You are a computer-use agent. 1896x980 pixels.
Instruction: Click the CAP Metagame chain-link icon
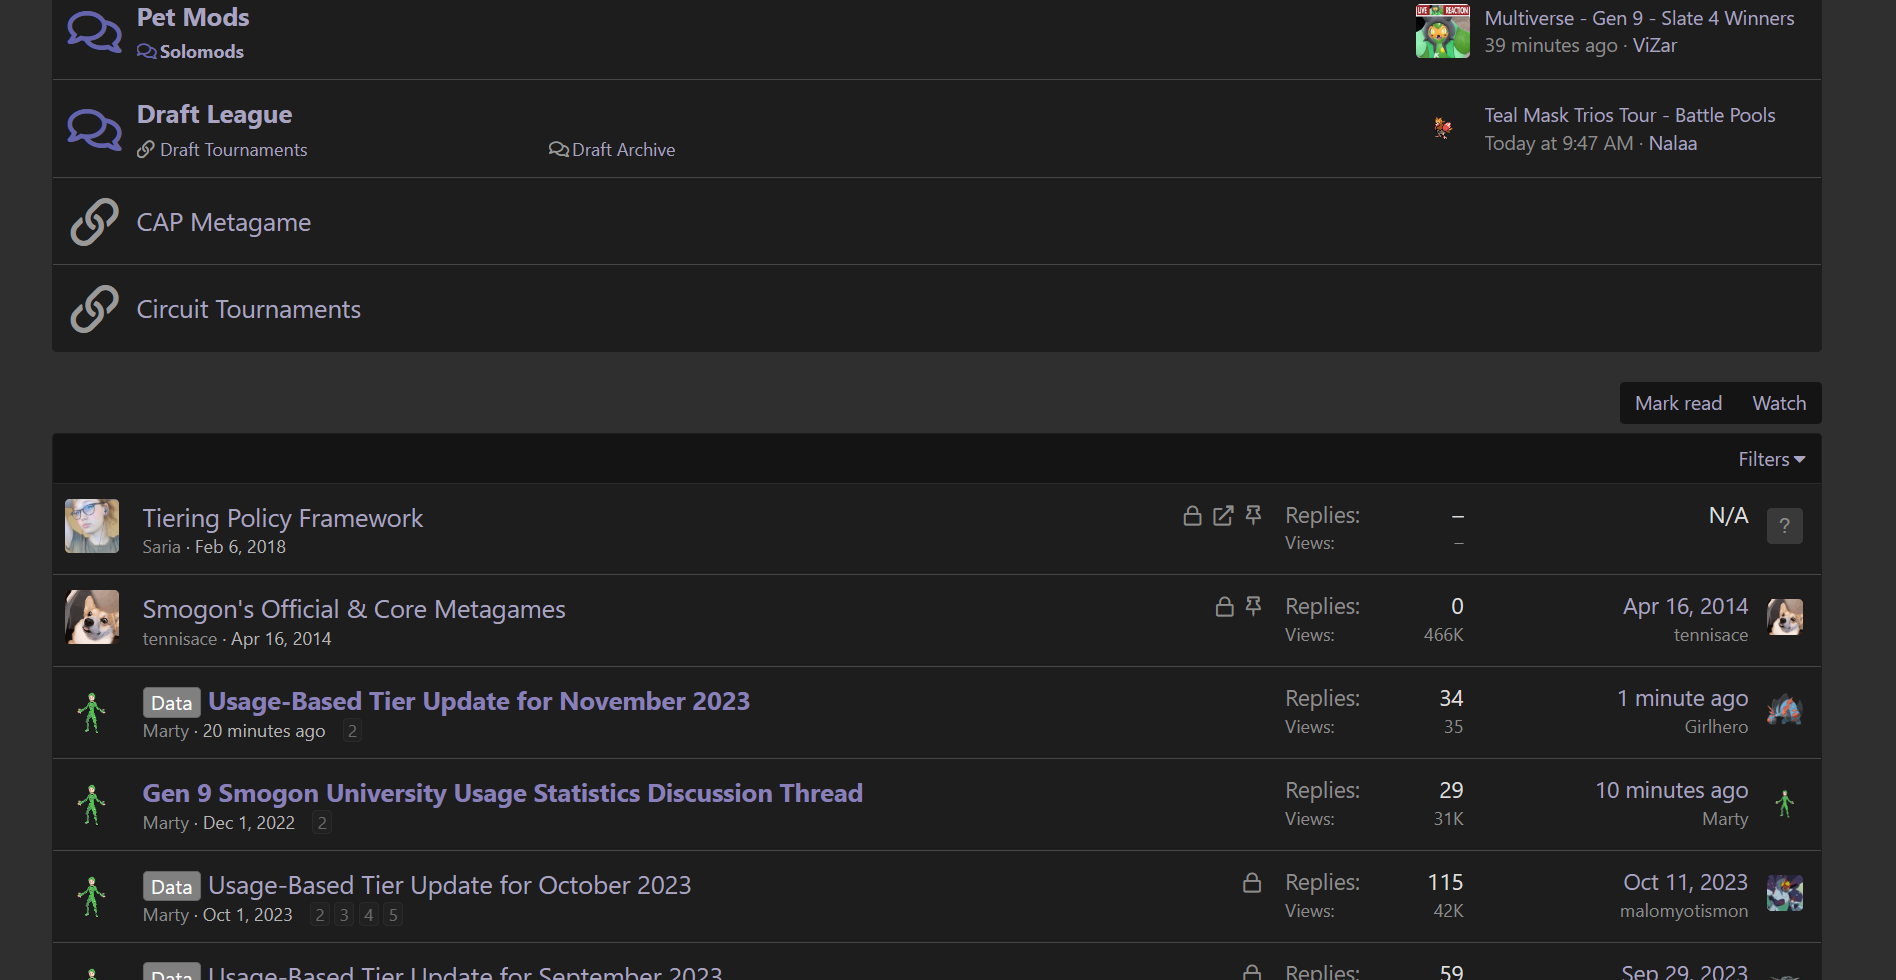click(94, 222)
